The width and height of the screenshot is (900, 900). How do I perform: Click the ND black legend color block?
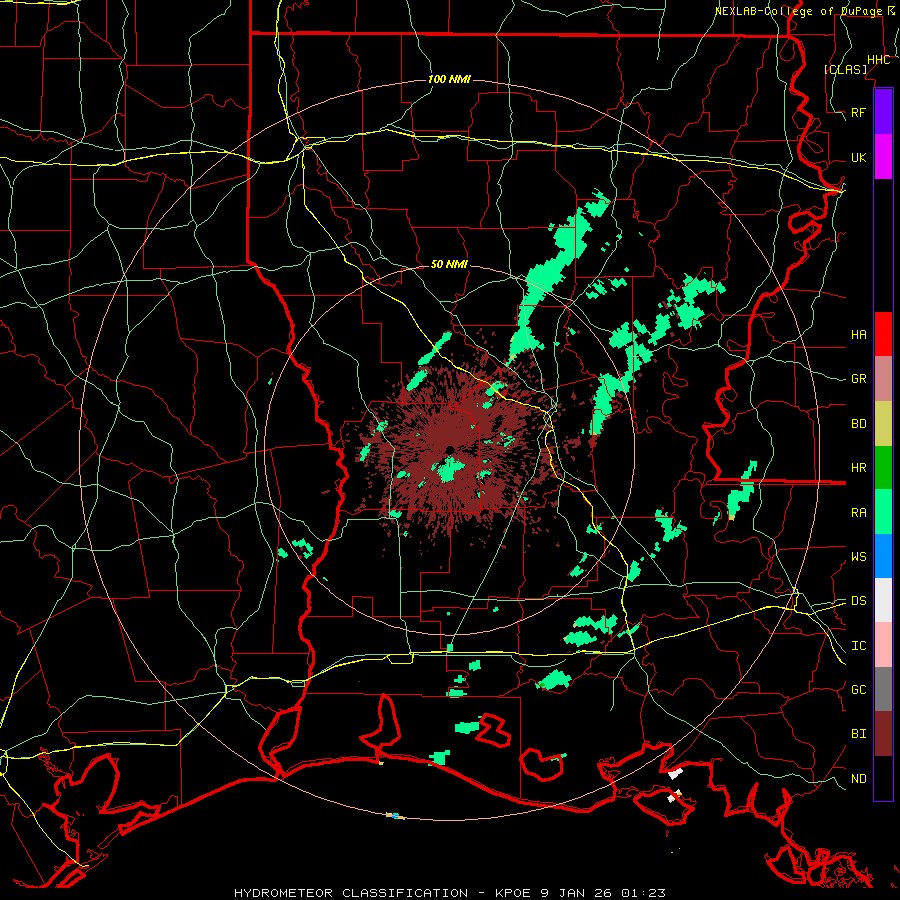coord(883,778)
